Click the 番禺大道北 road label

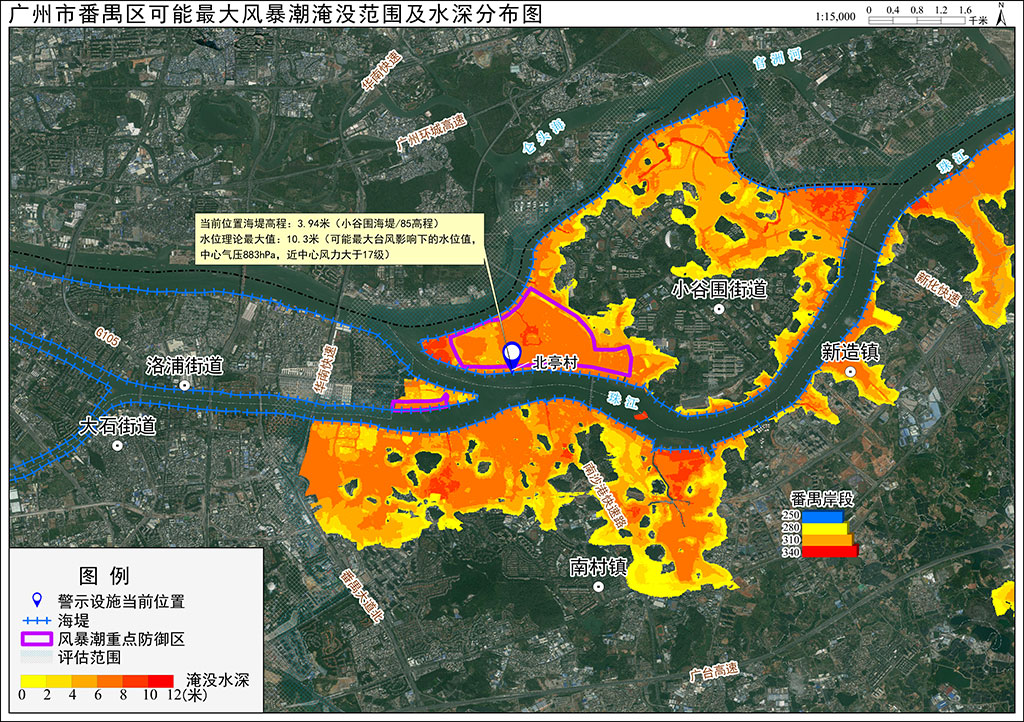(362, 596)
